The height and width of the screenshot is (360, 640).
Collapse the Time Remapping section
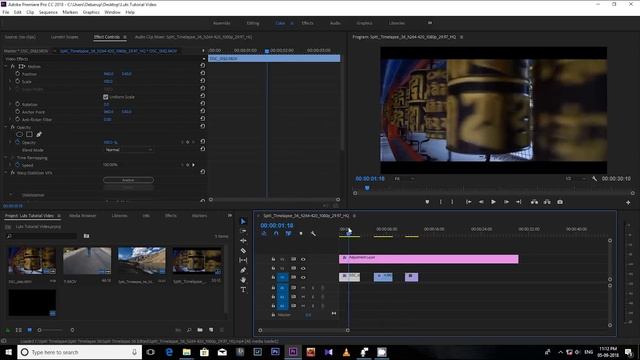(x=6, y=158)
